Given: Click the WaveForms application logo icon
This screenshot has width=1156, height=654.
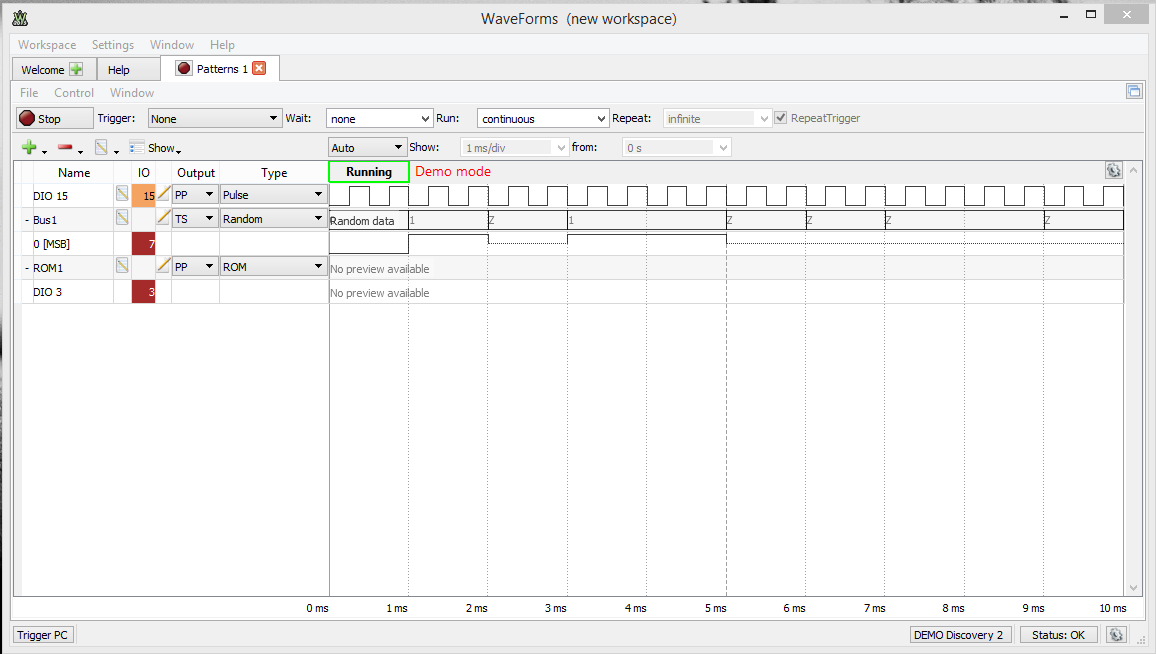Looking at the screenshot, I should pyautogui.click(x=20, y=18).
